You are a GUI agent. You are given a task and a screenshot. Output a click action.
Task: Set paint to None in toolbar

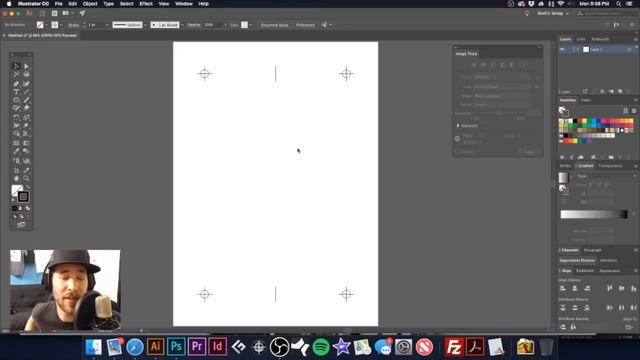coord(28,208)
